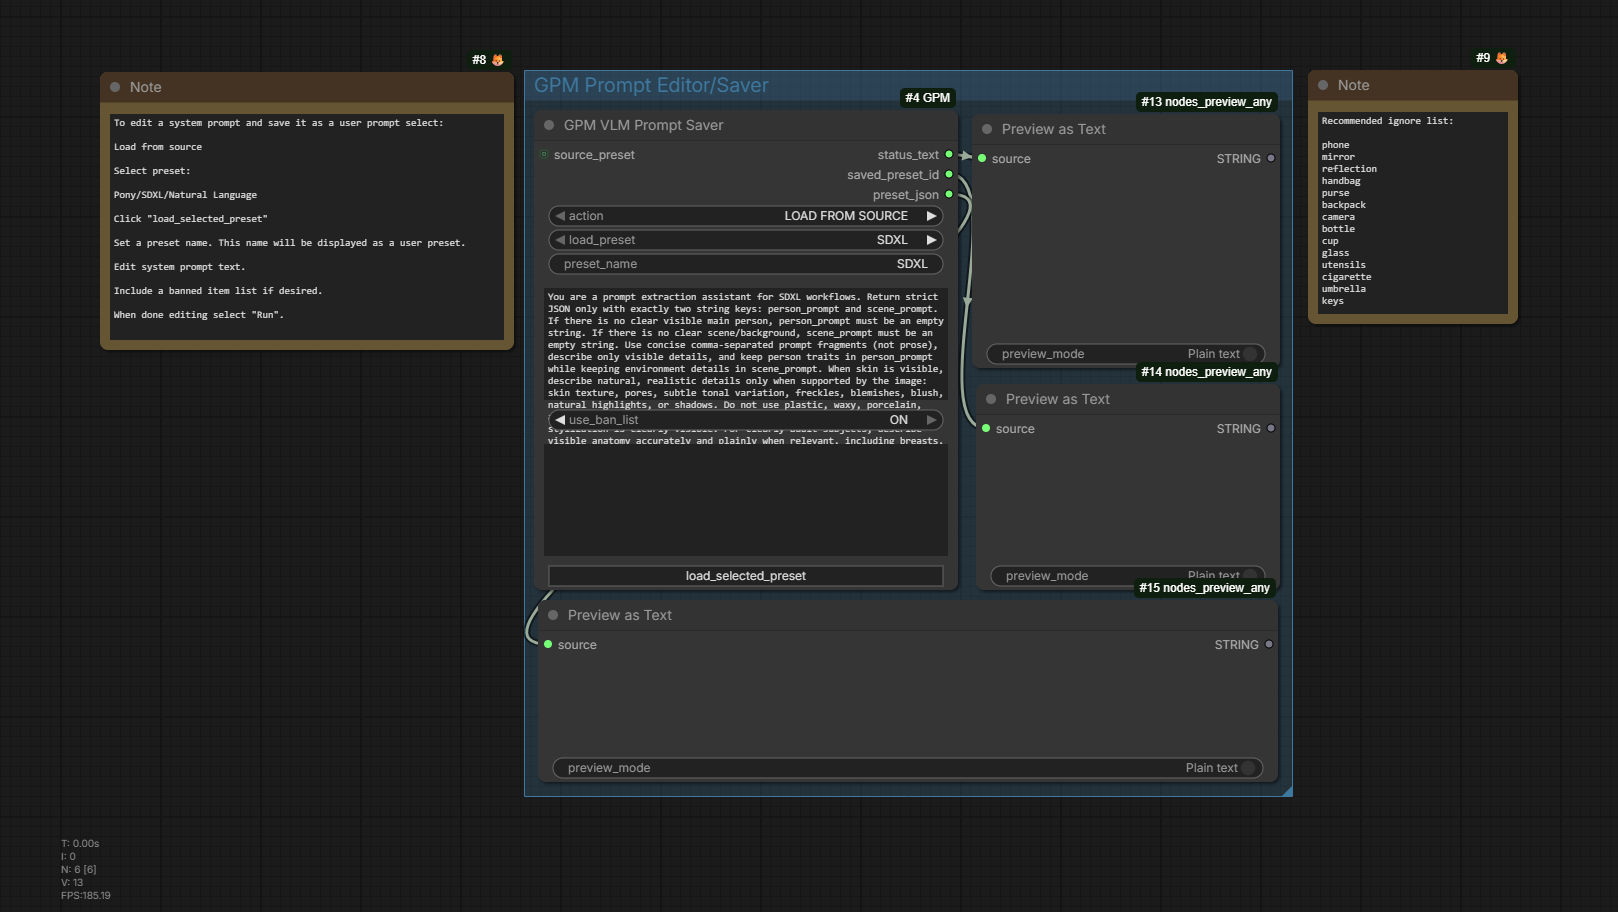Click the load_preset right arrow
The width and height of the screenshot is (1618, 912).
point(931,240)
